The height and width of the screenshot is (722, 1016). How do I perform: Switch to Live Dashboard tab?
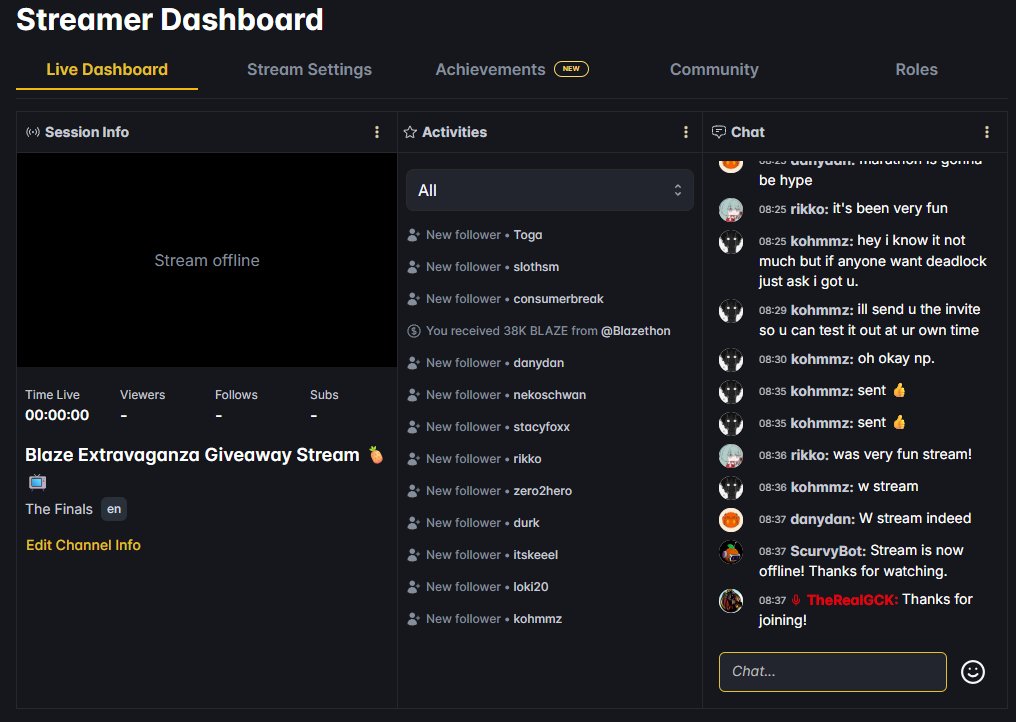107,69
